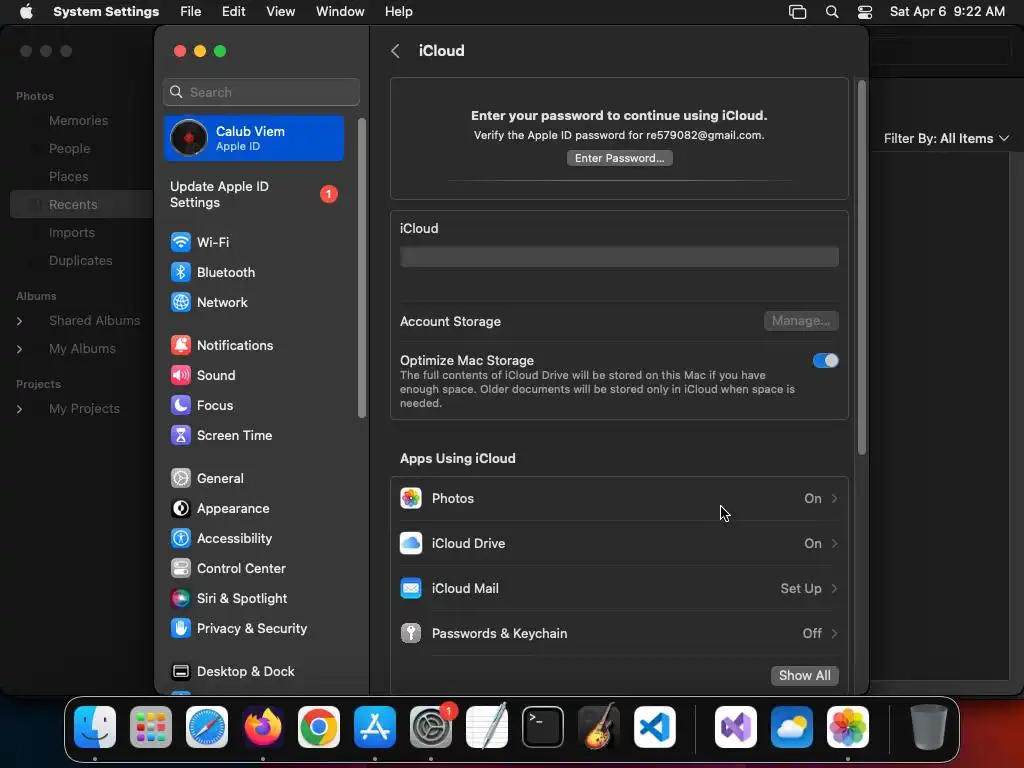The height and width of the screenshot is (768, 1024).
Task: Open Terminal from the Dock
Action: [543, 727]
